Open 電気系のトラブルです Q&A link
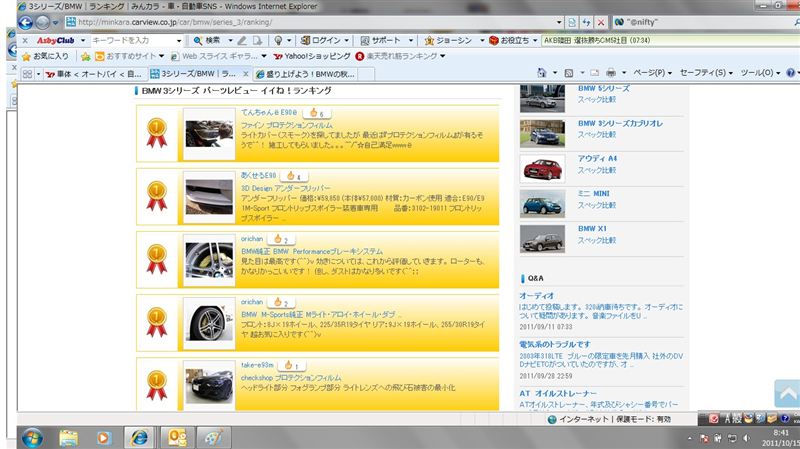The width and height of the screenshot is (800, 449). click(x=555, y=344)
